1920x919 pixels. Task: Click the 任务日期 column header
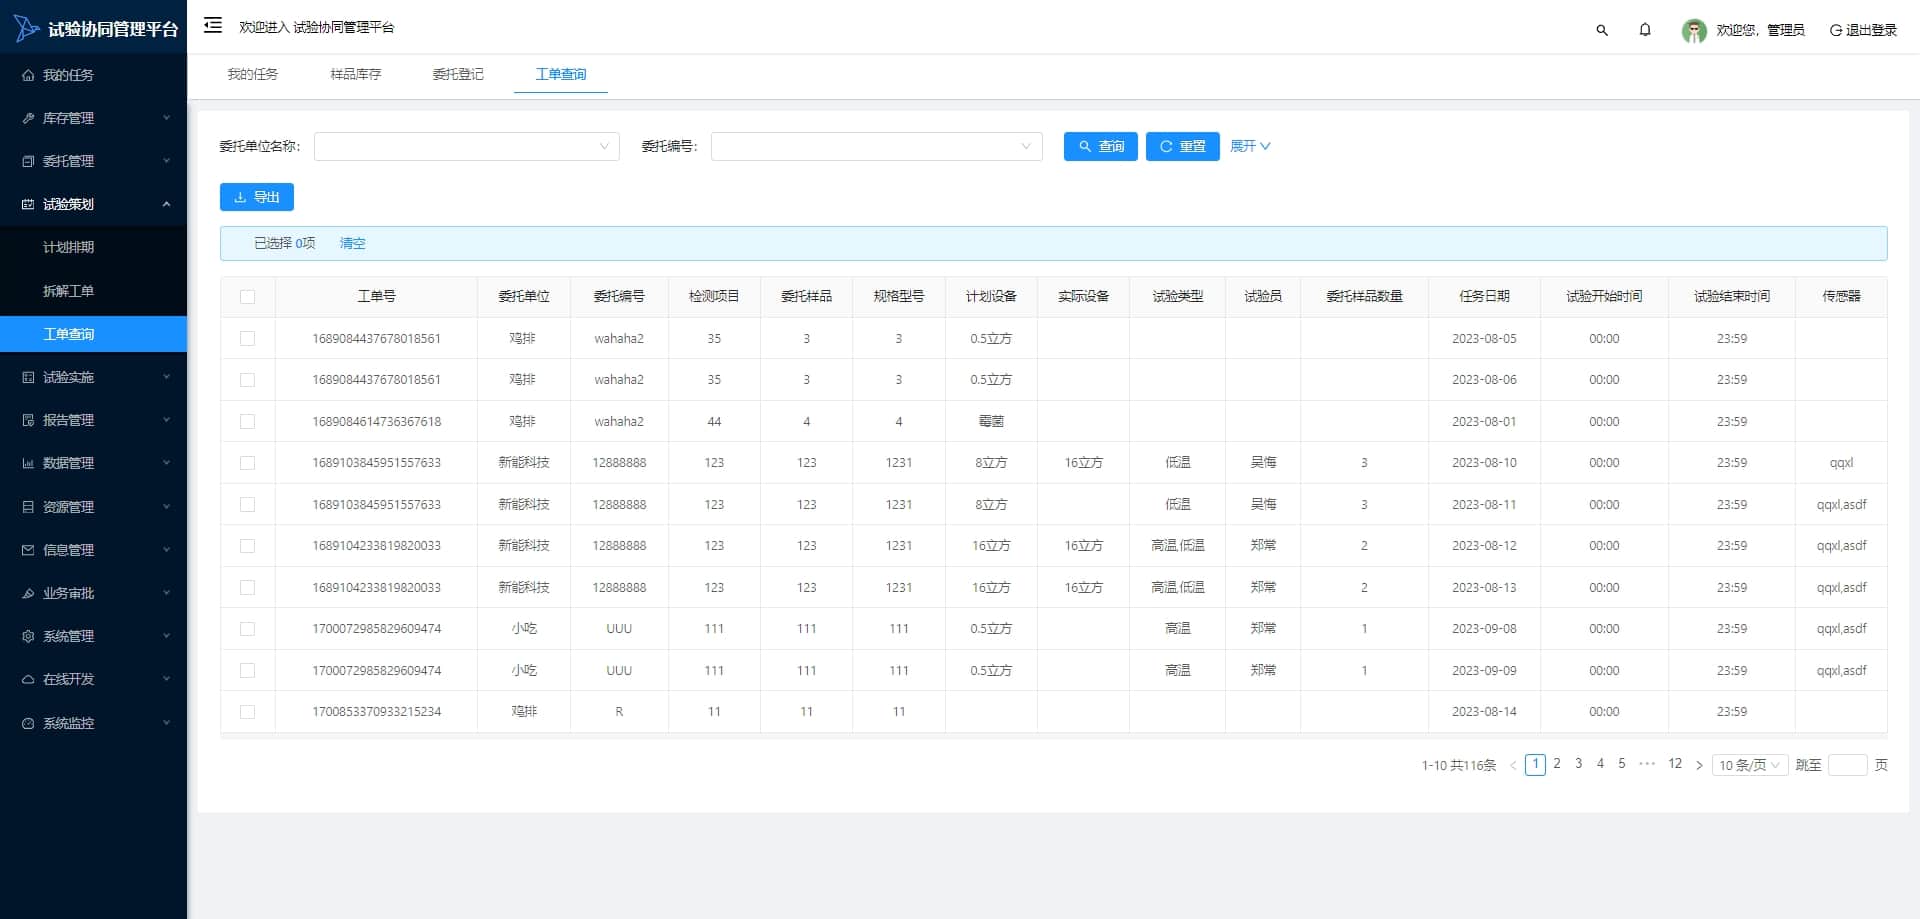pyautogui.click(x=1484, y=296)
